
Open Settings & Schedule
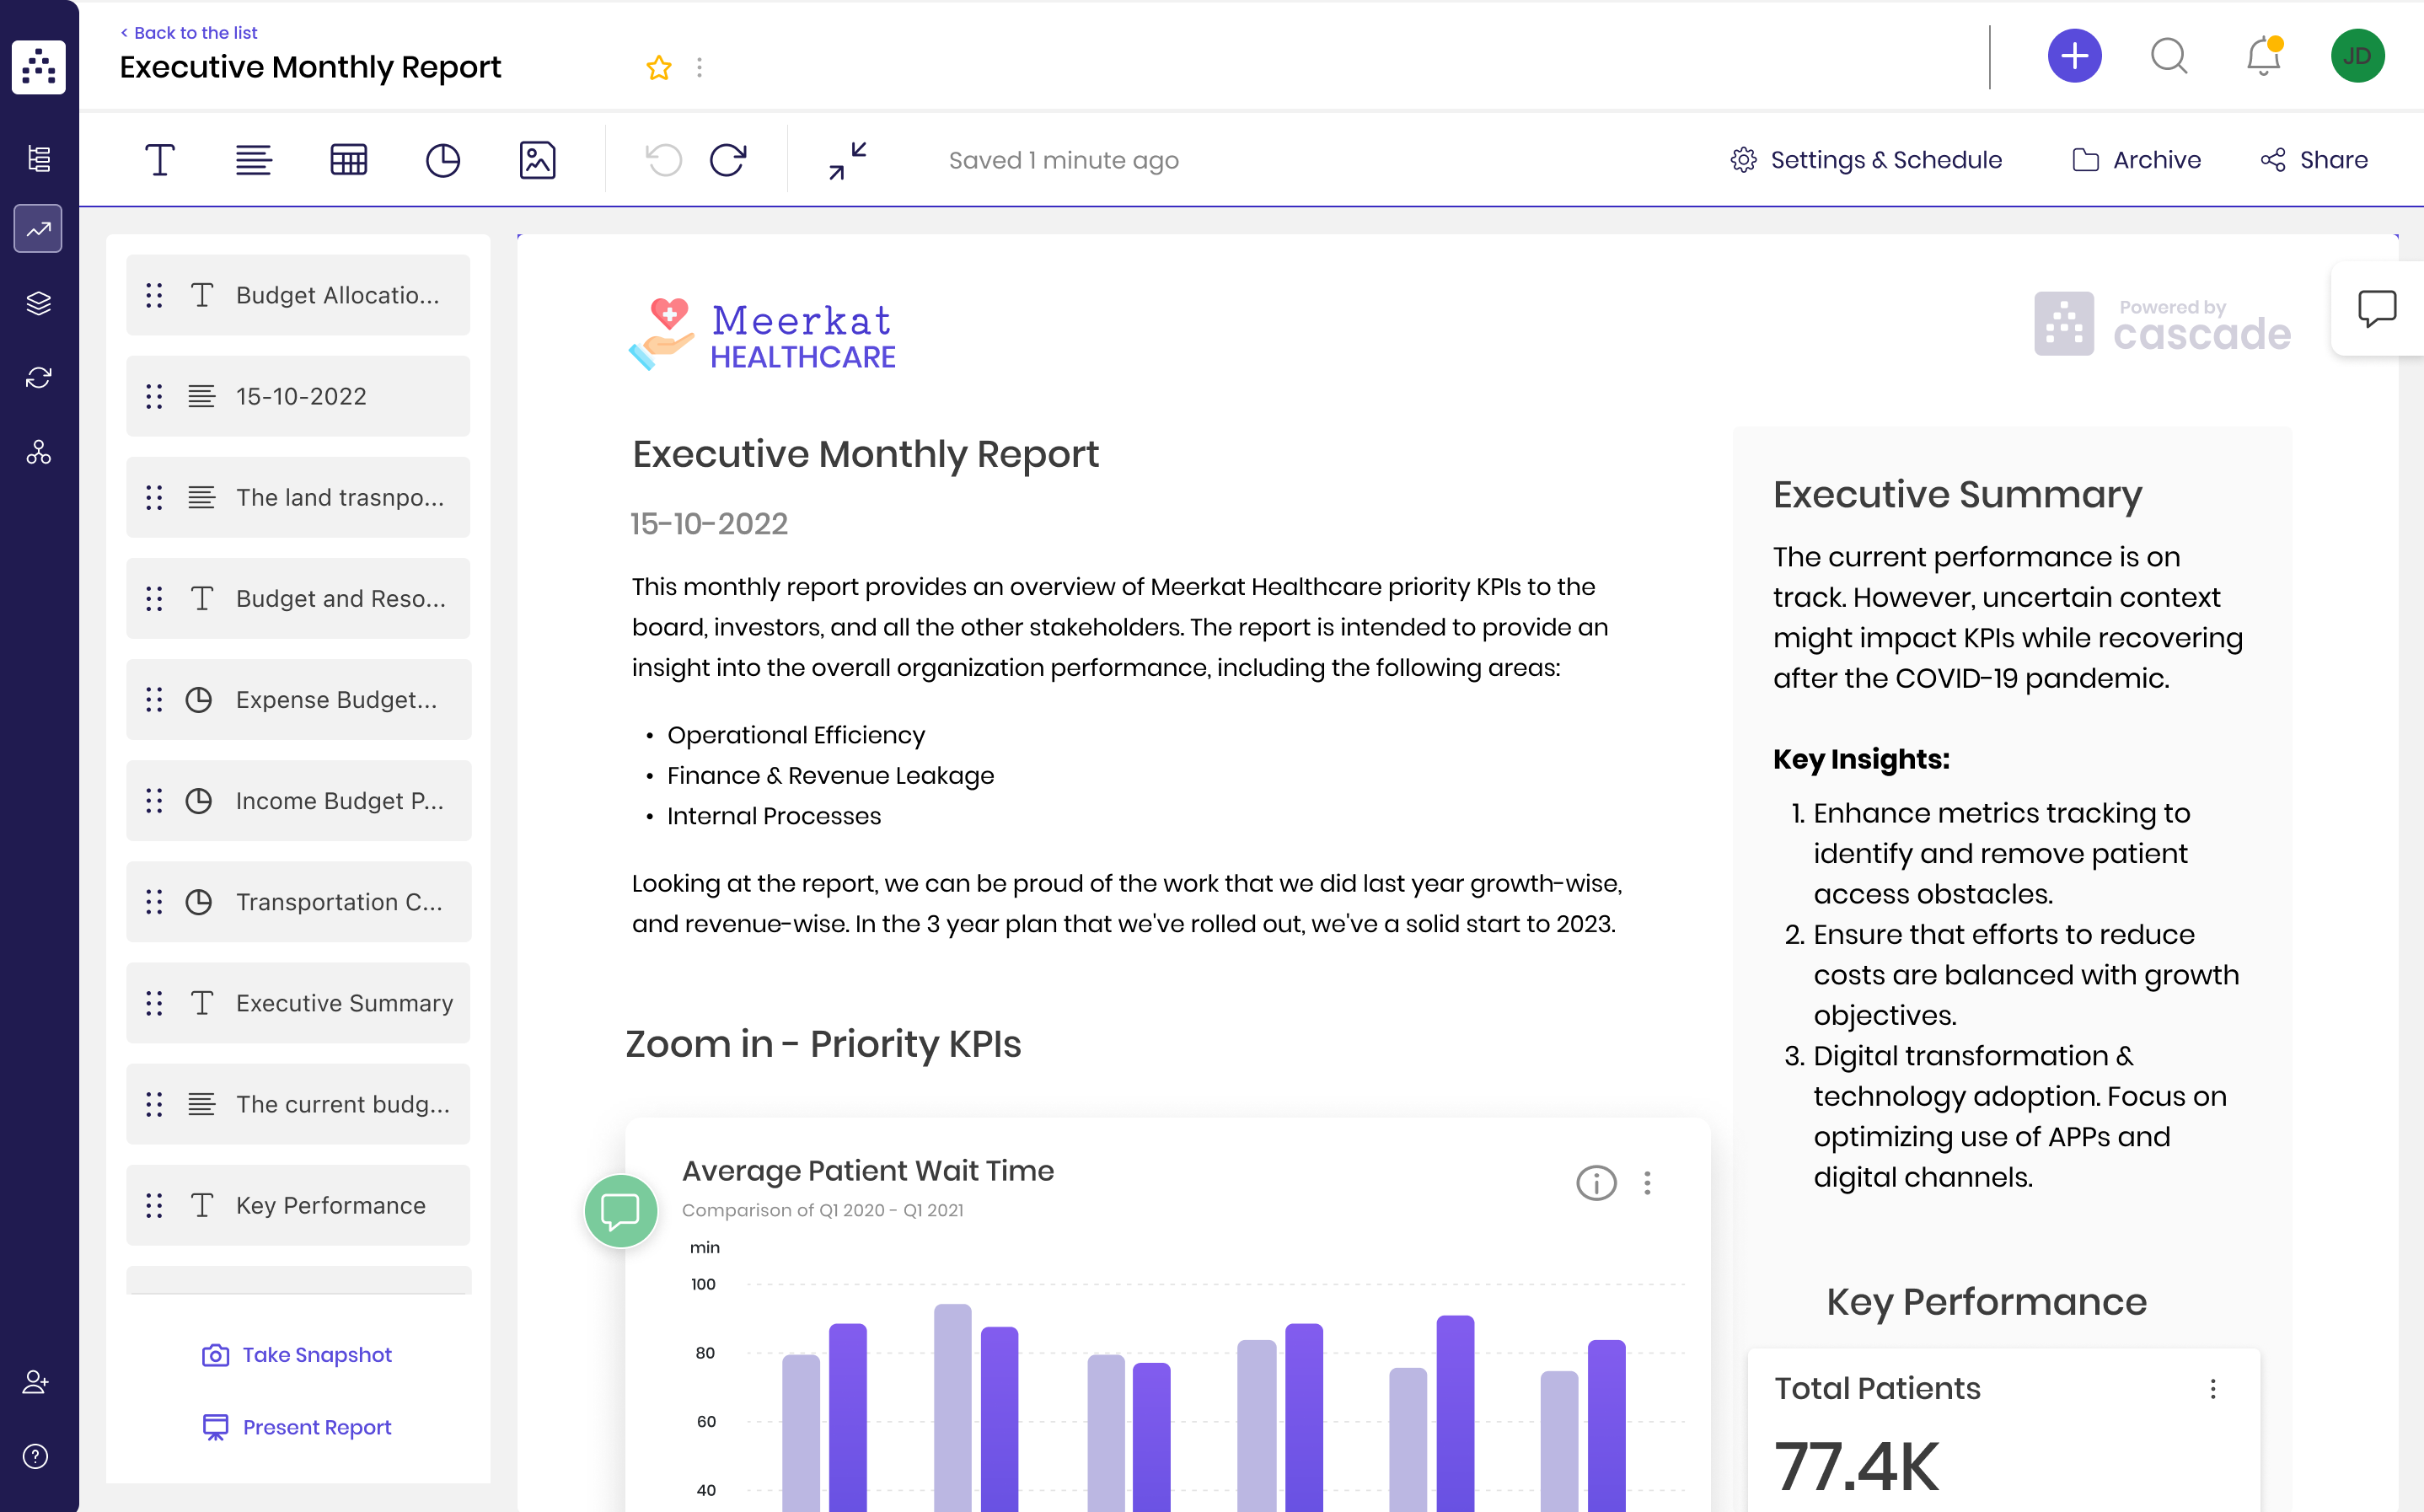point(1866,159)
